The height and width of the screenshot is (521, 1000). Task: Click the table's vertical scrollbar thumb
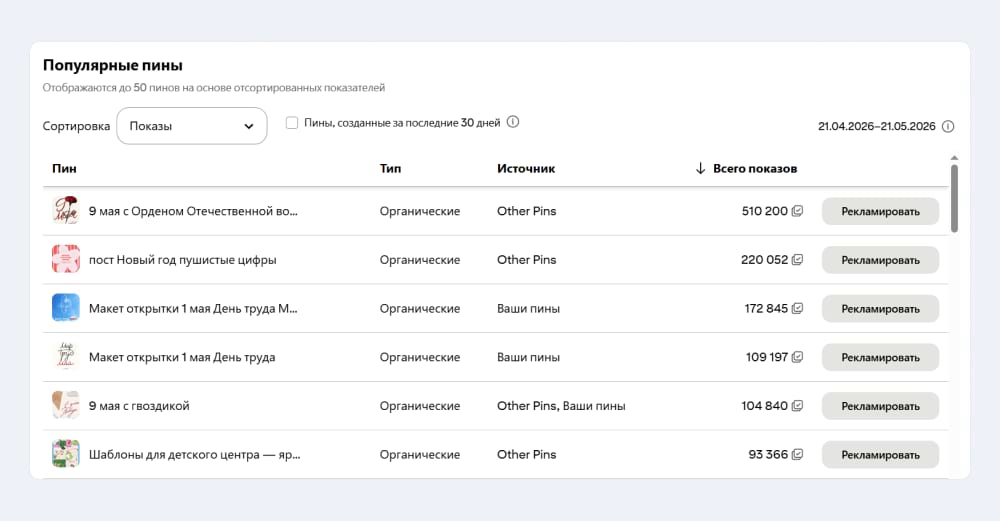click(x=954, y=198)
